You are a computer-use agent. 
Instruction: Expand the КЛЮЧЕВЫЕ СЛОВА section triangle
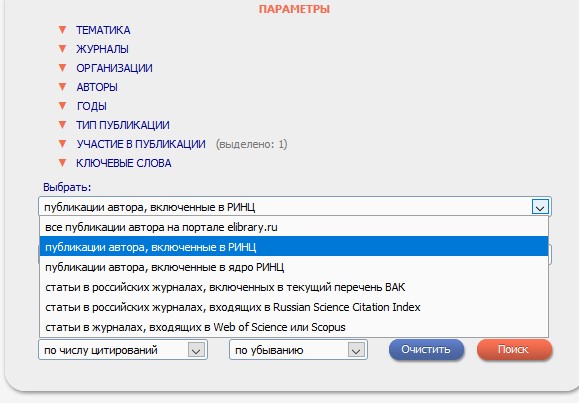coord(62,163)
